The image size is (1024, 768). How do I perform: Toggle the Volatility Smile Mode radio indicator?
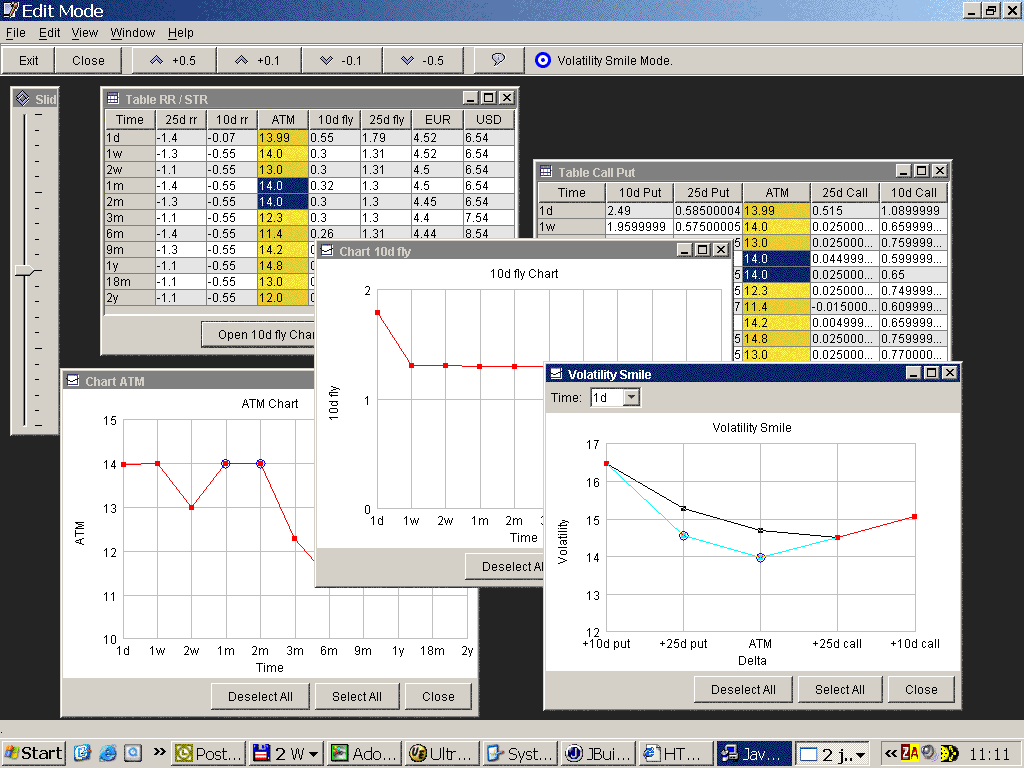[x=543, y=60]
